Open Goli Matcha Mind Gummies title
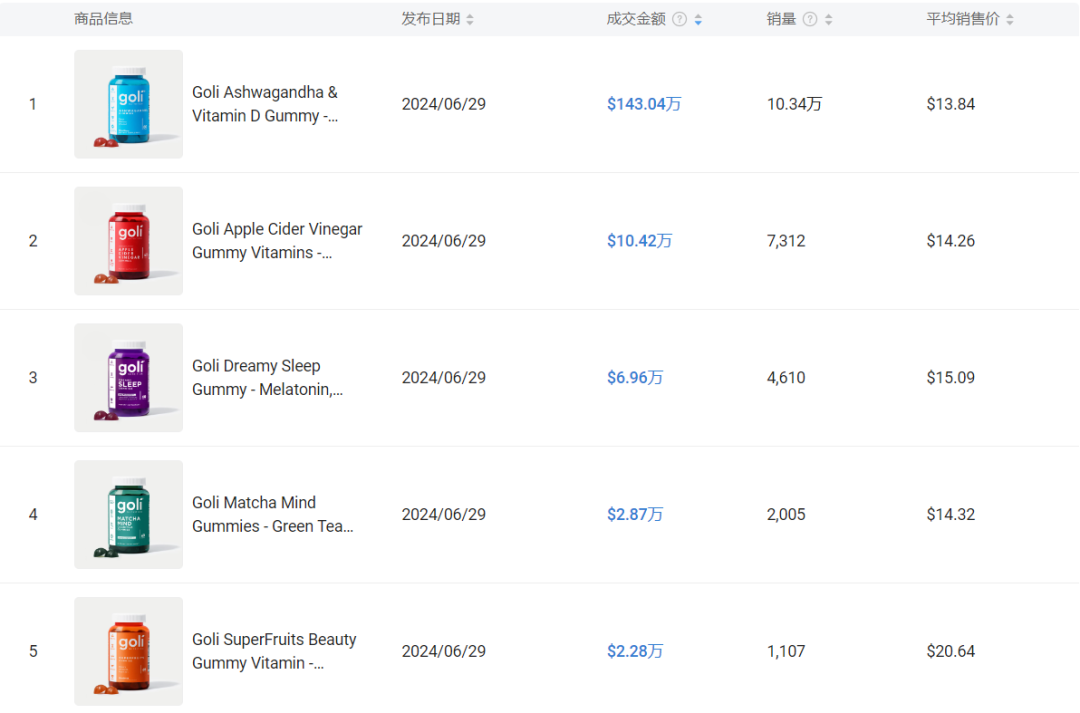1080x713 pixels. pos(273,515)
